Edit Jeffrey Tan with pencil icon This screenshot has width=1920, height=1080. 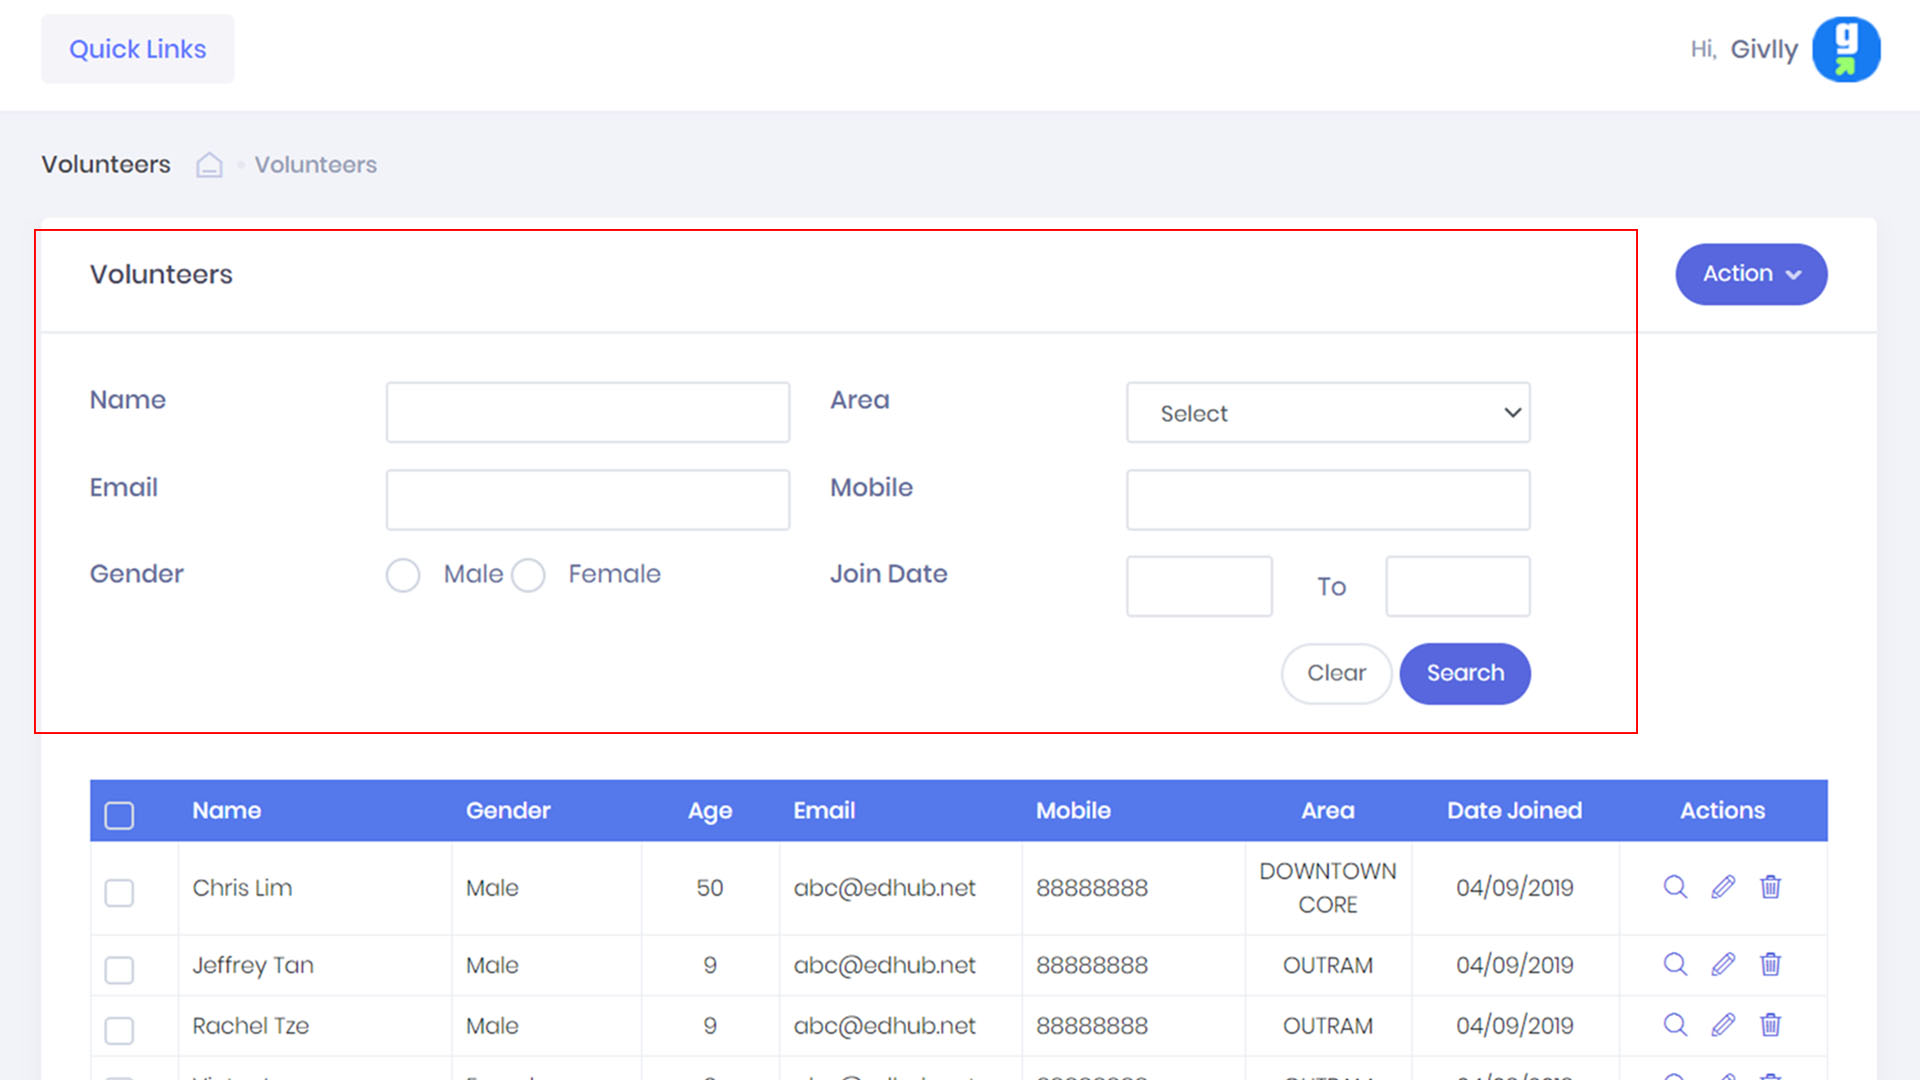(x=1723, y=964)
